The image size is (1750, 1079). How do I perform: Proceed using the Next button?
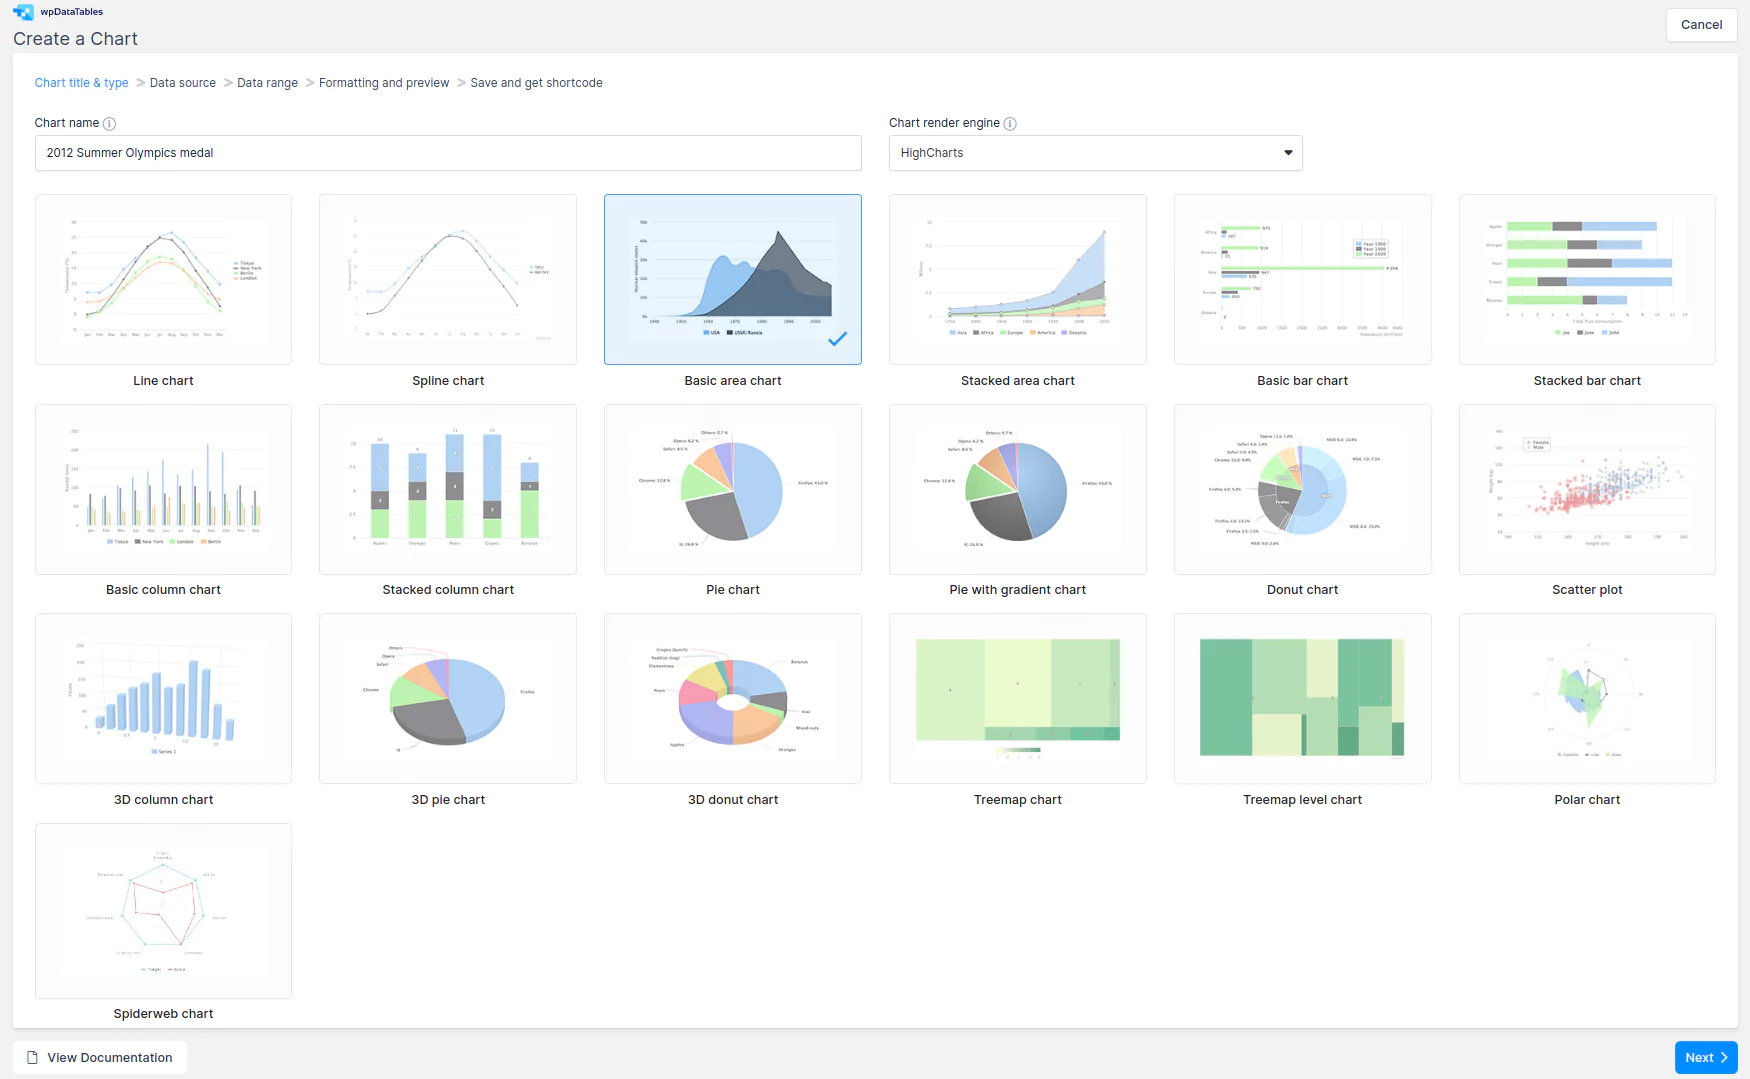click(1705, 1057)
